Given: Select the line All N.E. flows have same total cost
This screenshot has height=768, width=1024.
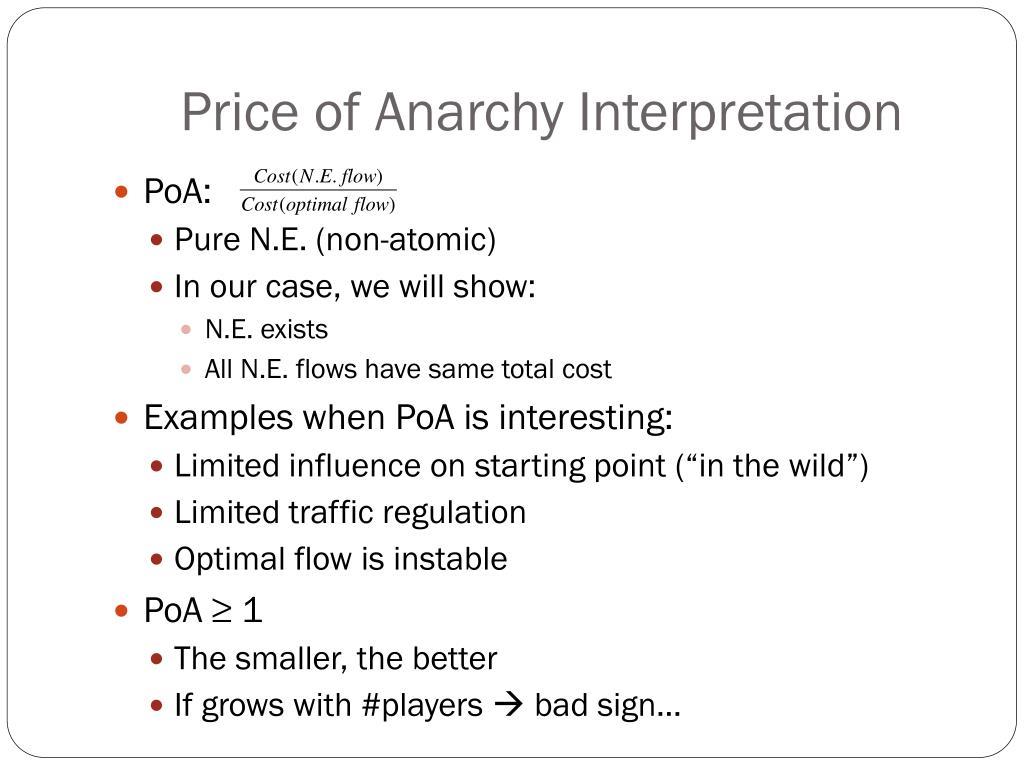Looking at the screenshot, I should [x=408, y=369].
